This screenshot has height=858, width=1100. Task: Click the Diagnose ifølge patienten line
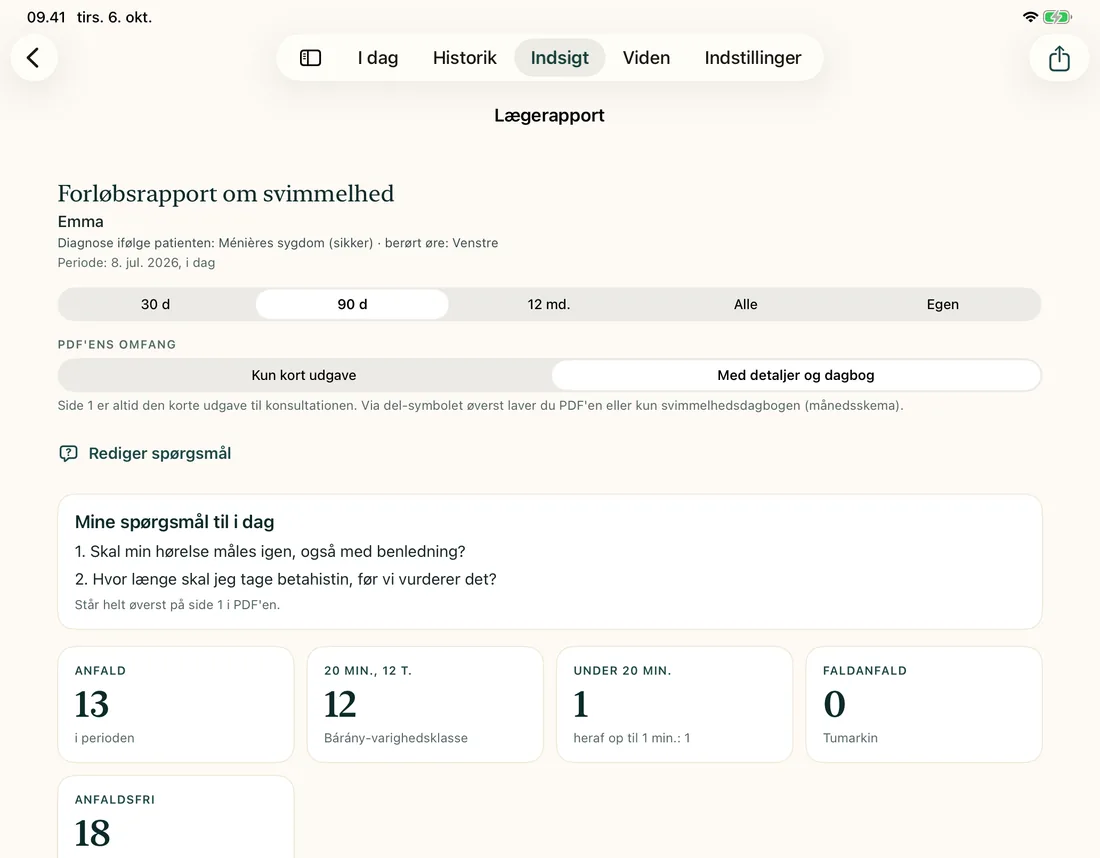(x=278, y=243)
